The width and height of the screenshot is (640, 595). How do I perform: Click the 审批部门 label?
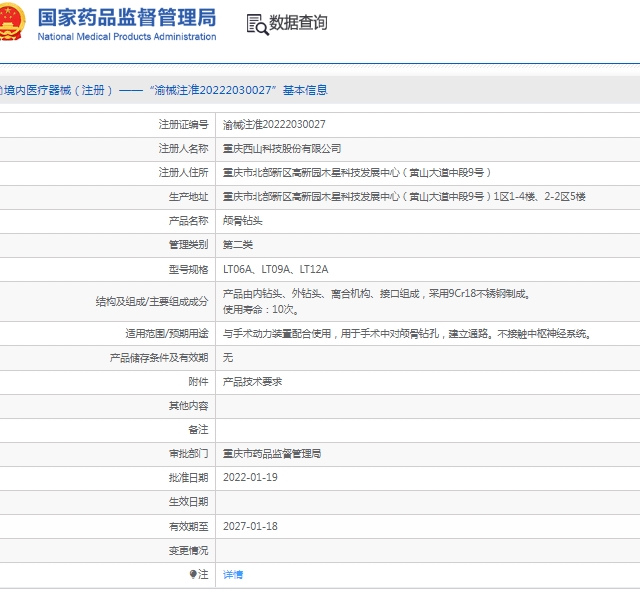[x=188, y=454]
